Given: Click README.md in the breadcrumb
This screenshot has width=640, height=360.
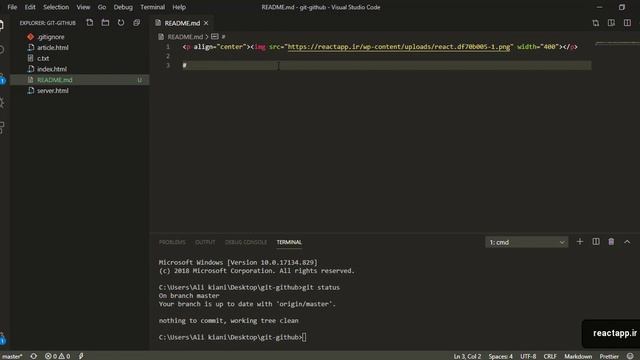Looking at the screenshot, I should click(185, 37).
